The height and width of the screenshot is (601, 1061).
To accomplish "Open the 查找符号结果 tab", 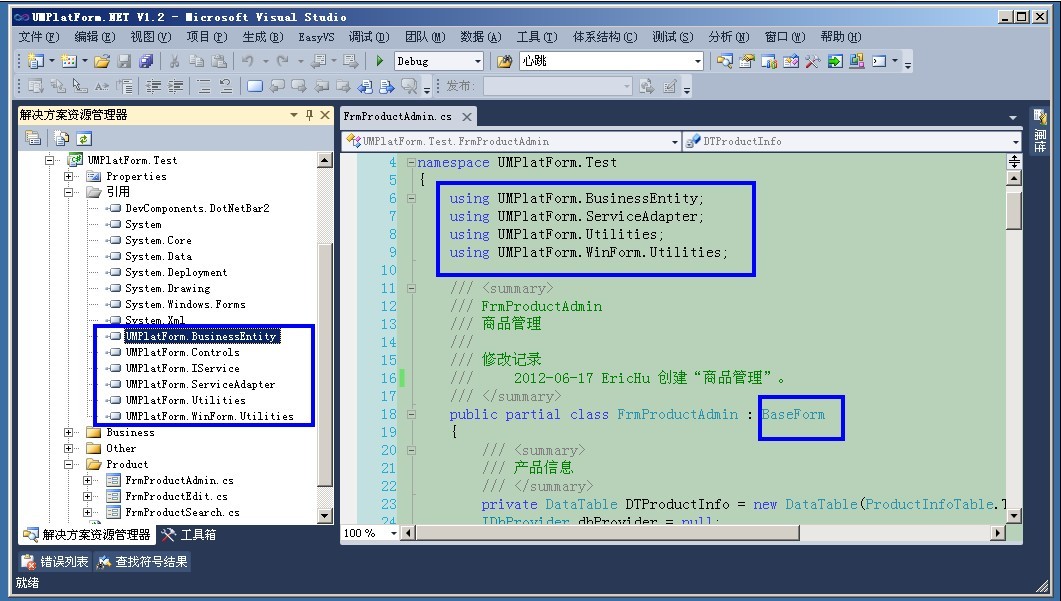I will click(x=142, y=562).
